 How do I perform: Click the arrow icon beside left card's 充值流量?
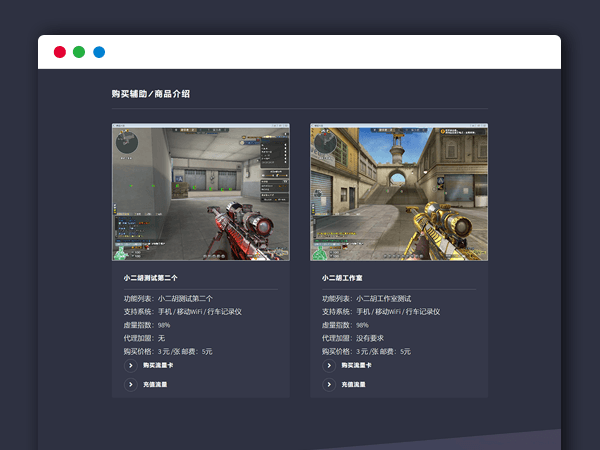coord(130,384)
